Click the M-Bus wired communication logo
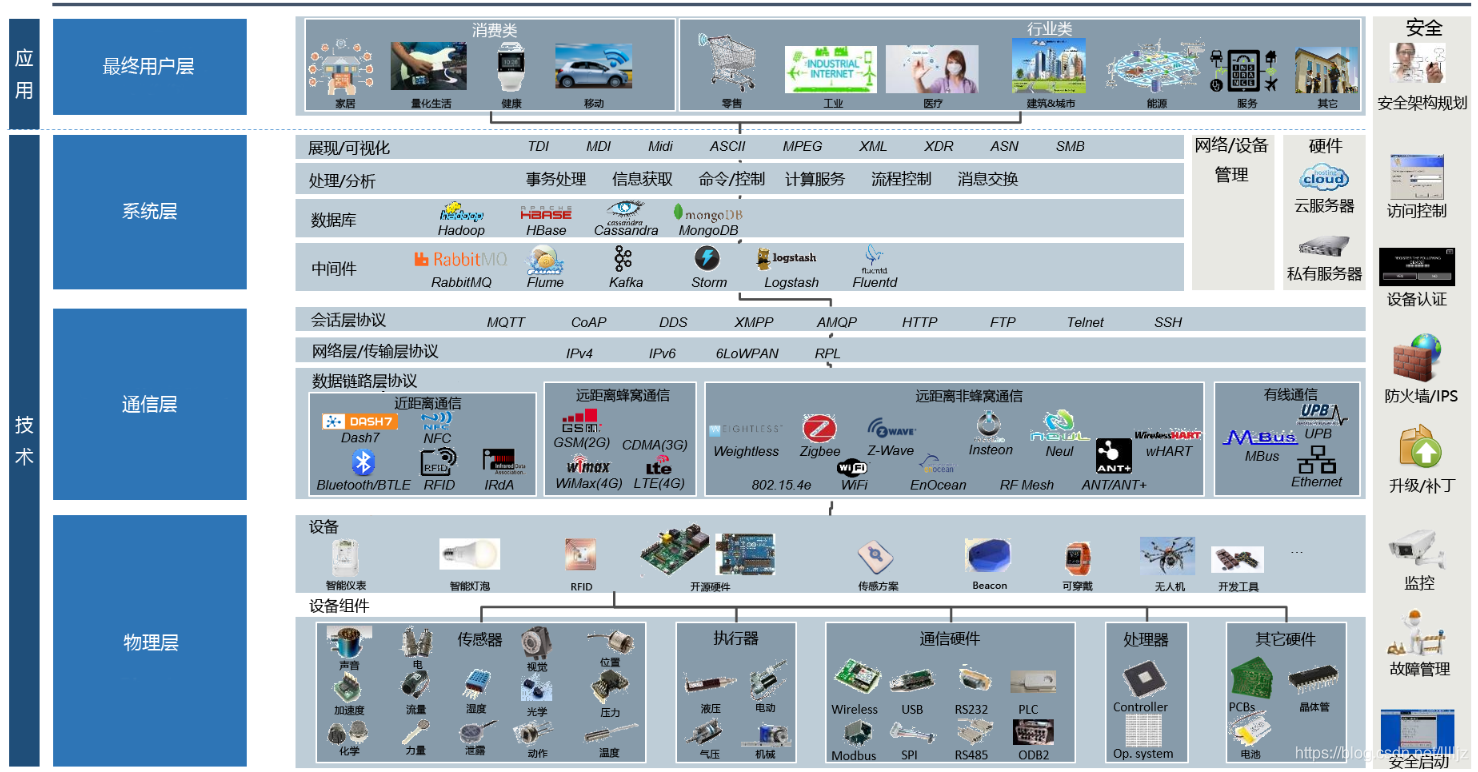The image size is (1478, 772). pos(1260,437)
